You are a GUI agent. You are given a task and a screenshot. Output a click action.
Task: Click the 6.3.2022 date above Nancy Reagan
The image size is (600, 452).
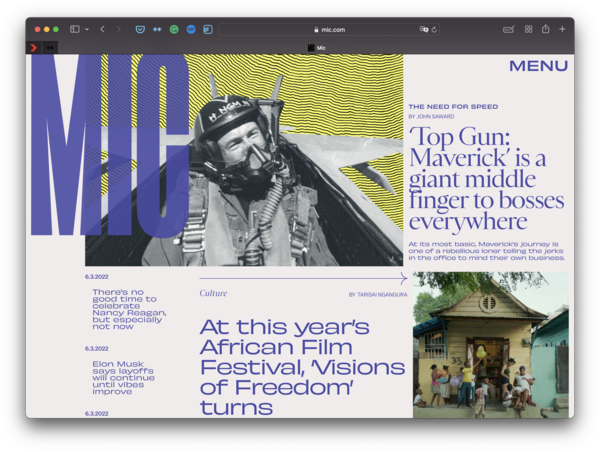[x=96, y=277]
